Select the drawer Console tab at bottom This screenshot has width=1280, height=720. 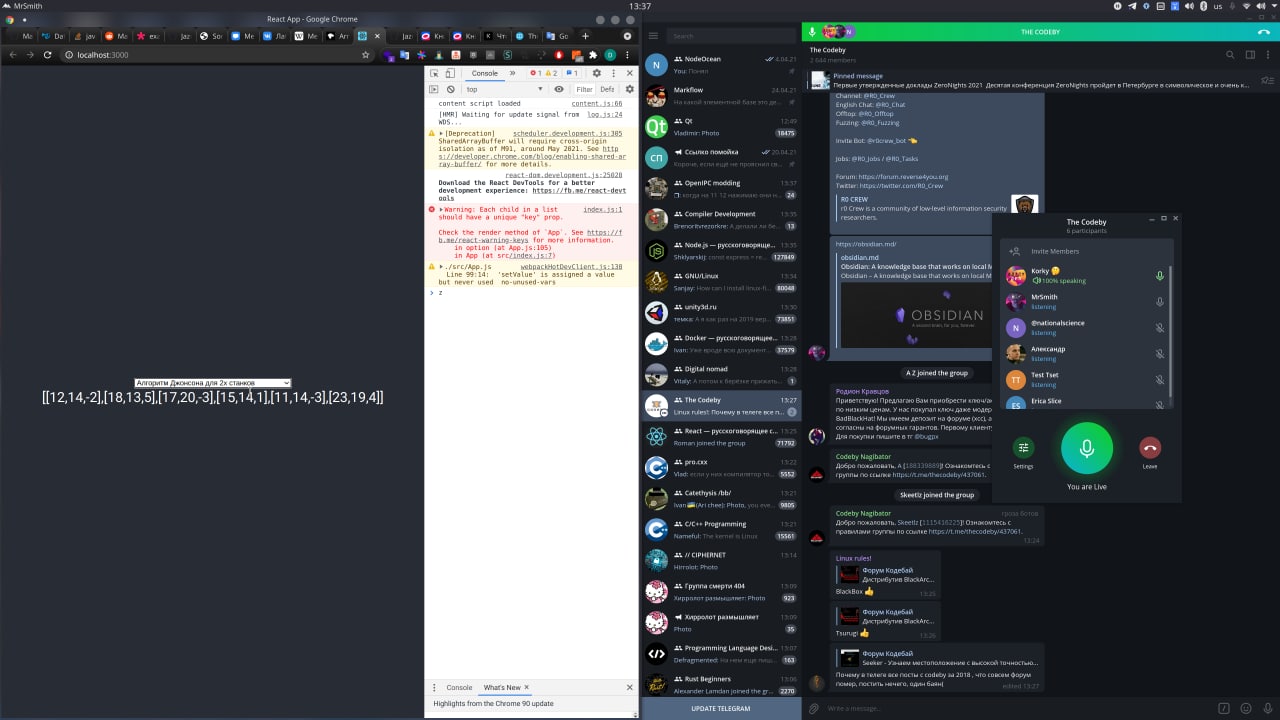click(x=459, y=687)
